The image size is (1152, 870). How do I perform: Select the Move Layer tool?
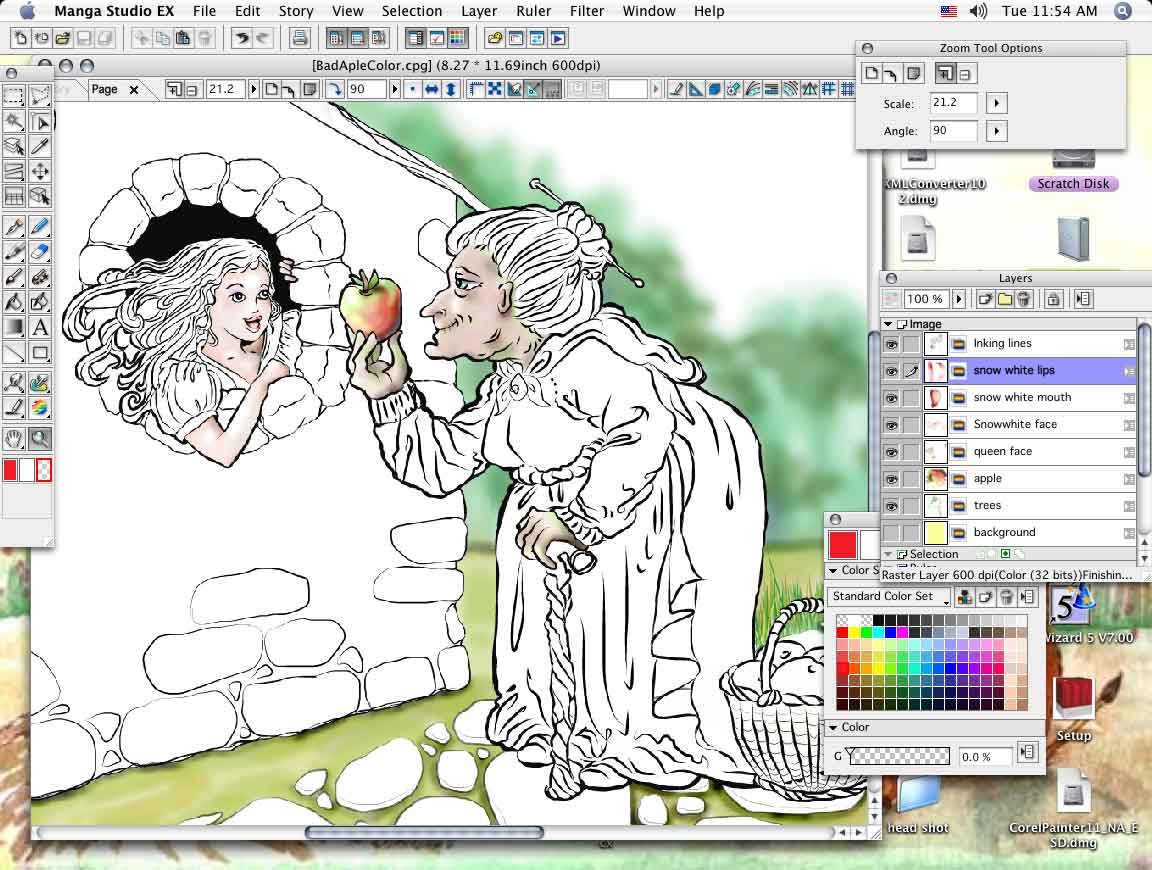(x=40, y=171)
